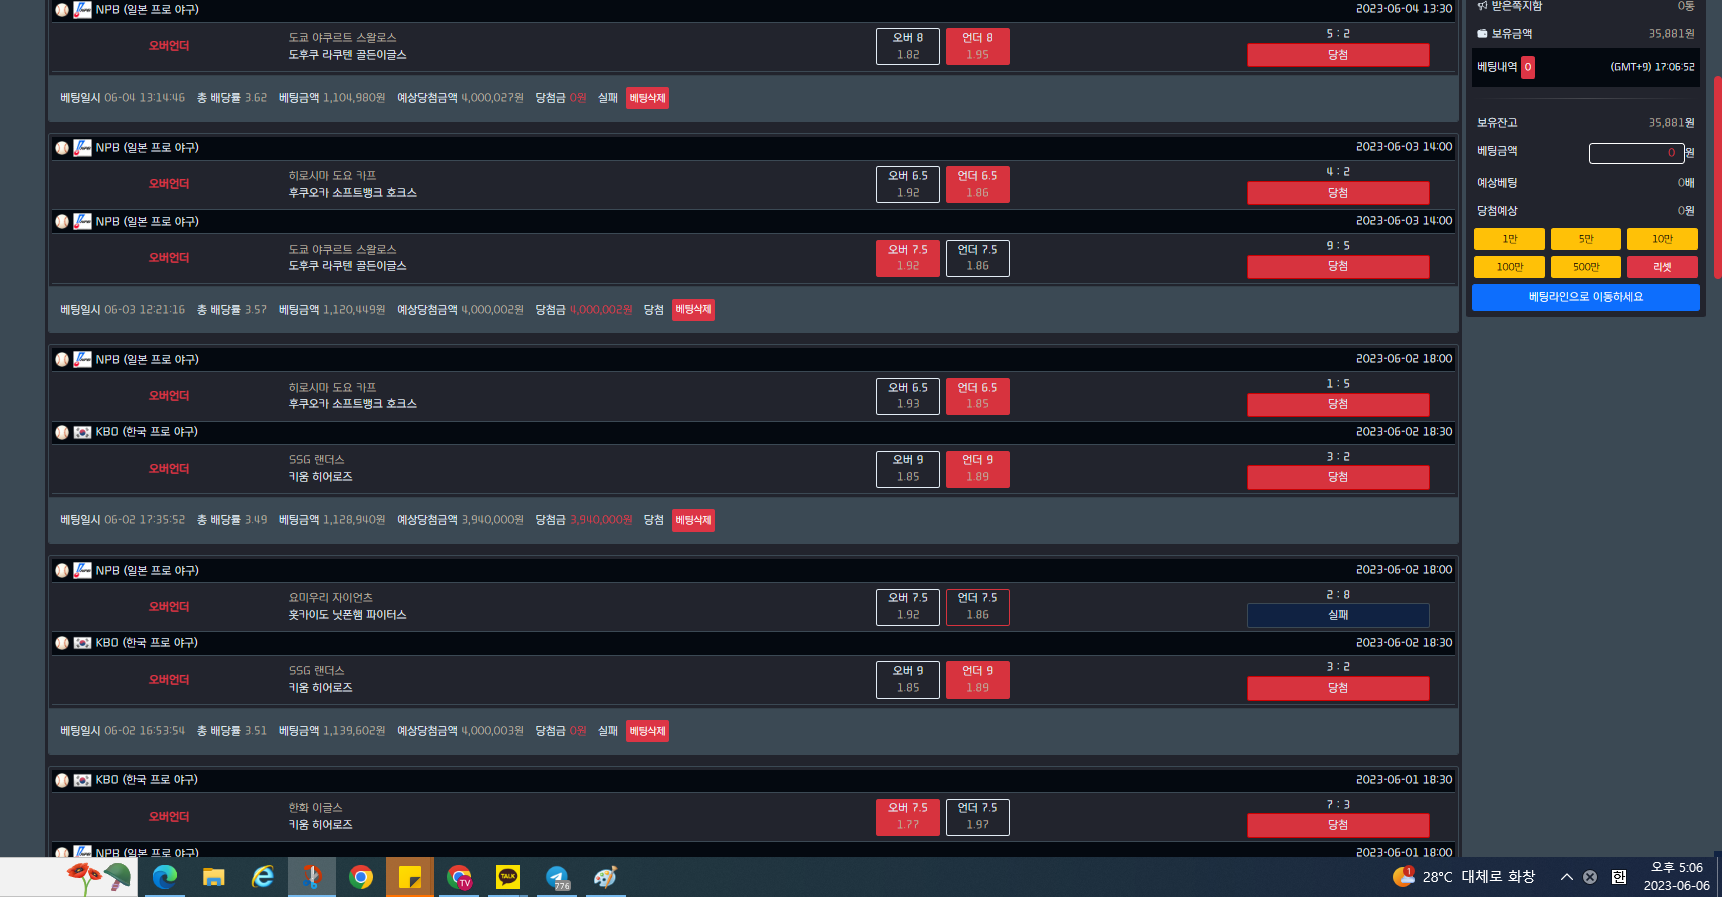This screenshot has width=1722, height=897.
Task: Select 언더 8 odds 1.95 option
Action: pyautogui.click(x=977, y=46)
